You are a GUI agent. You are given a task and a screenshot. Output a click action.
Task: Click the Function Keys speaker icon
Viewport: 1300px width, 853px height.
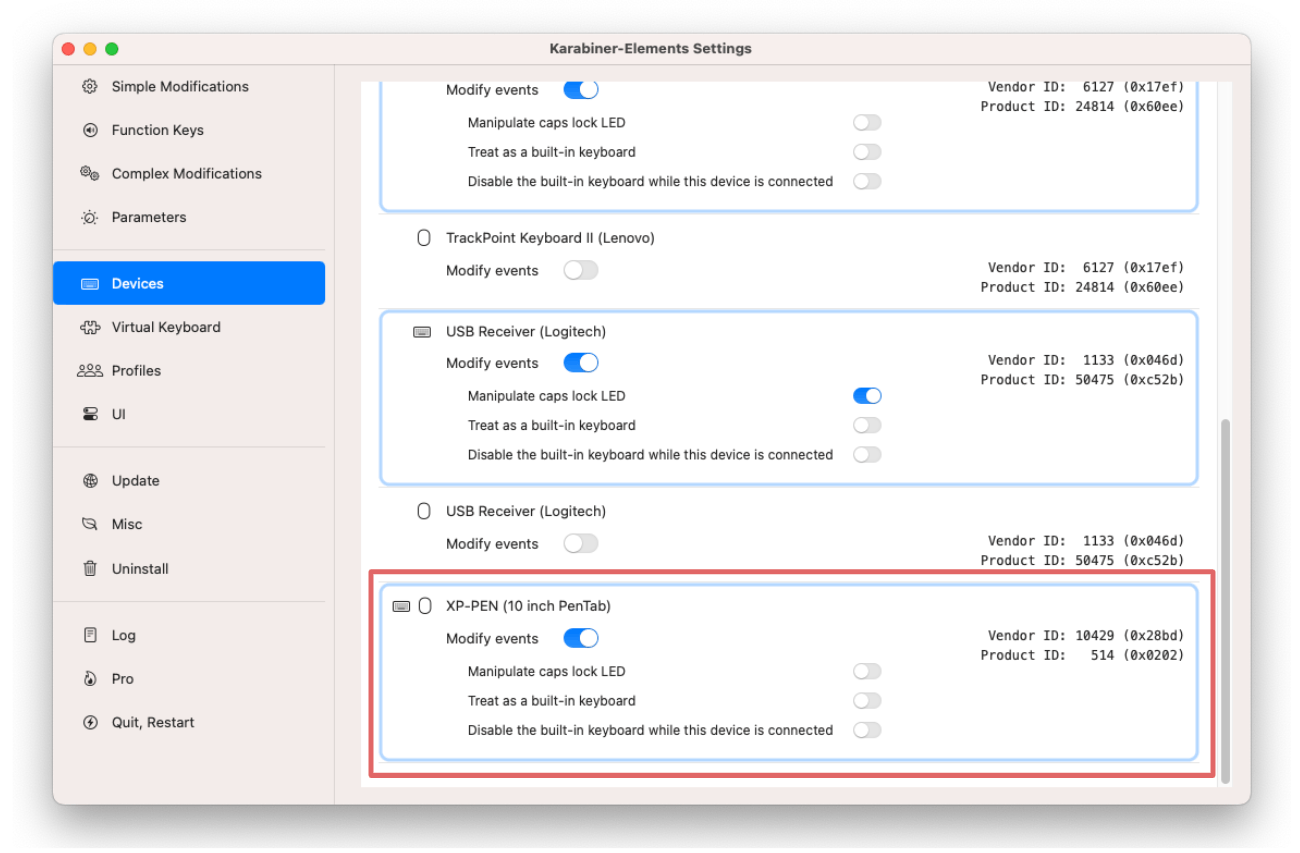pyautogui.click(x=90, y=130)
